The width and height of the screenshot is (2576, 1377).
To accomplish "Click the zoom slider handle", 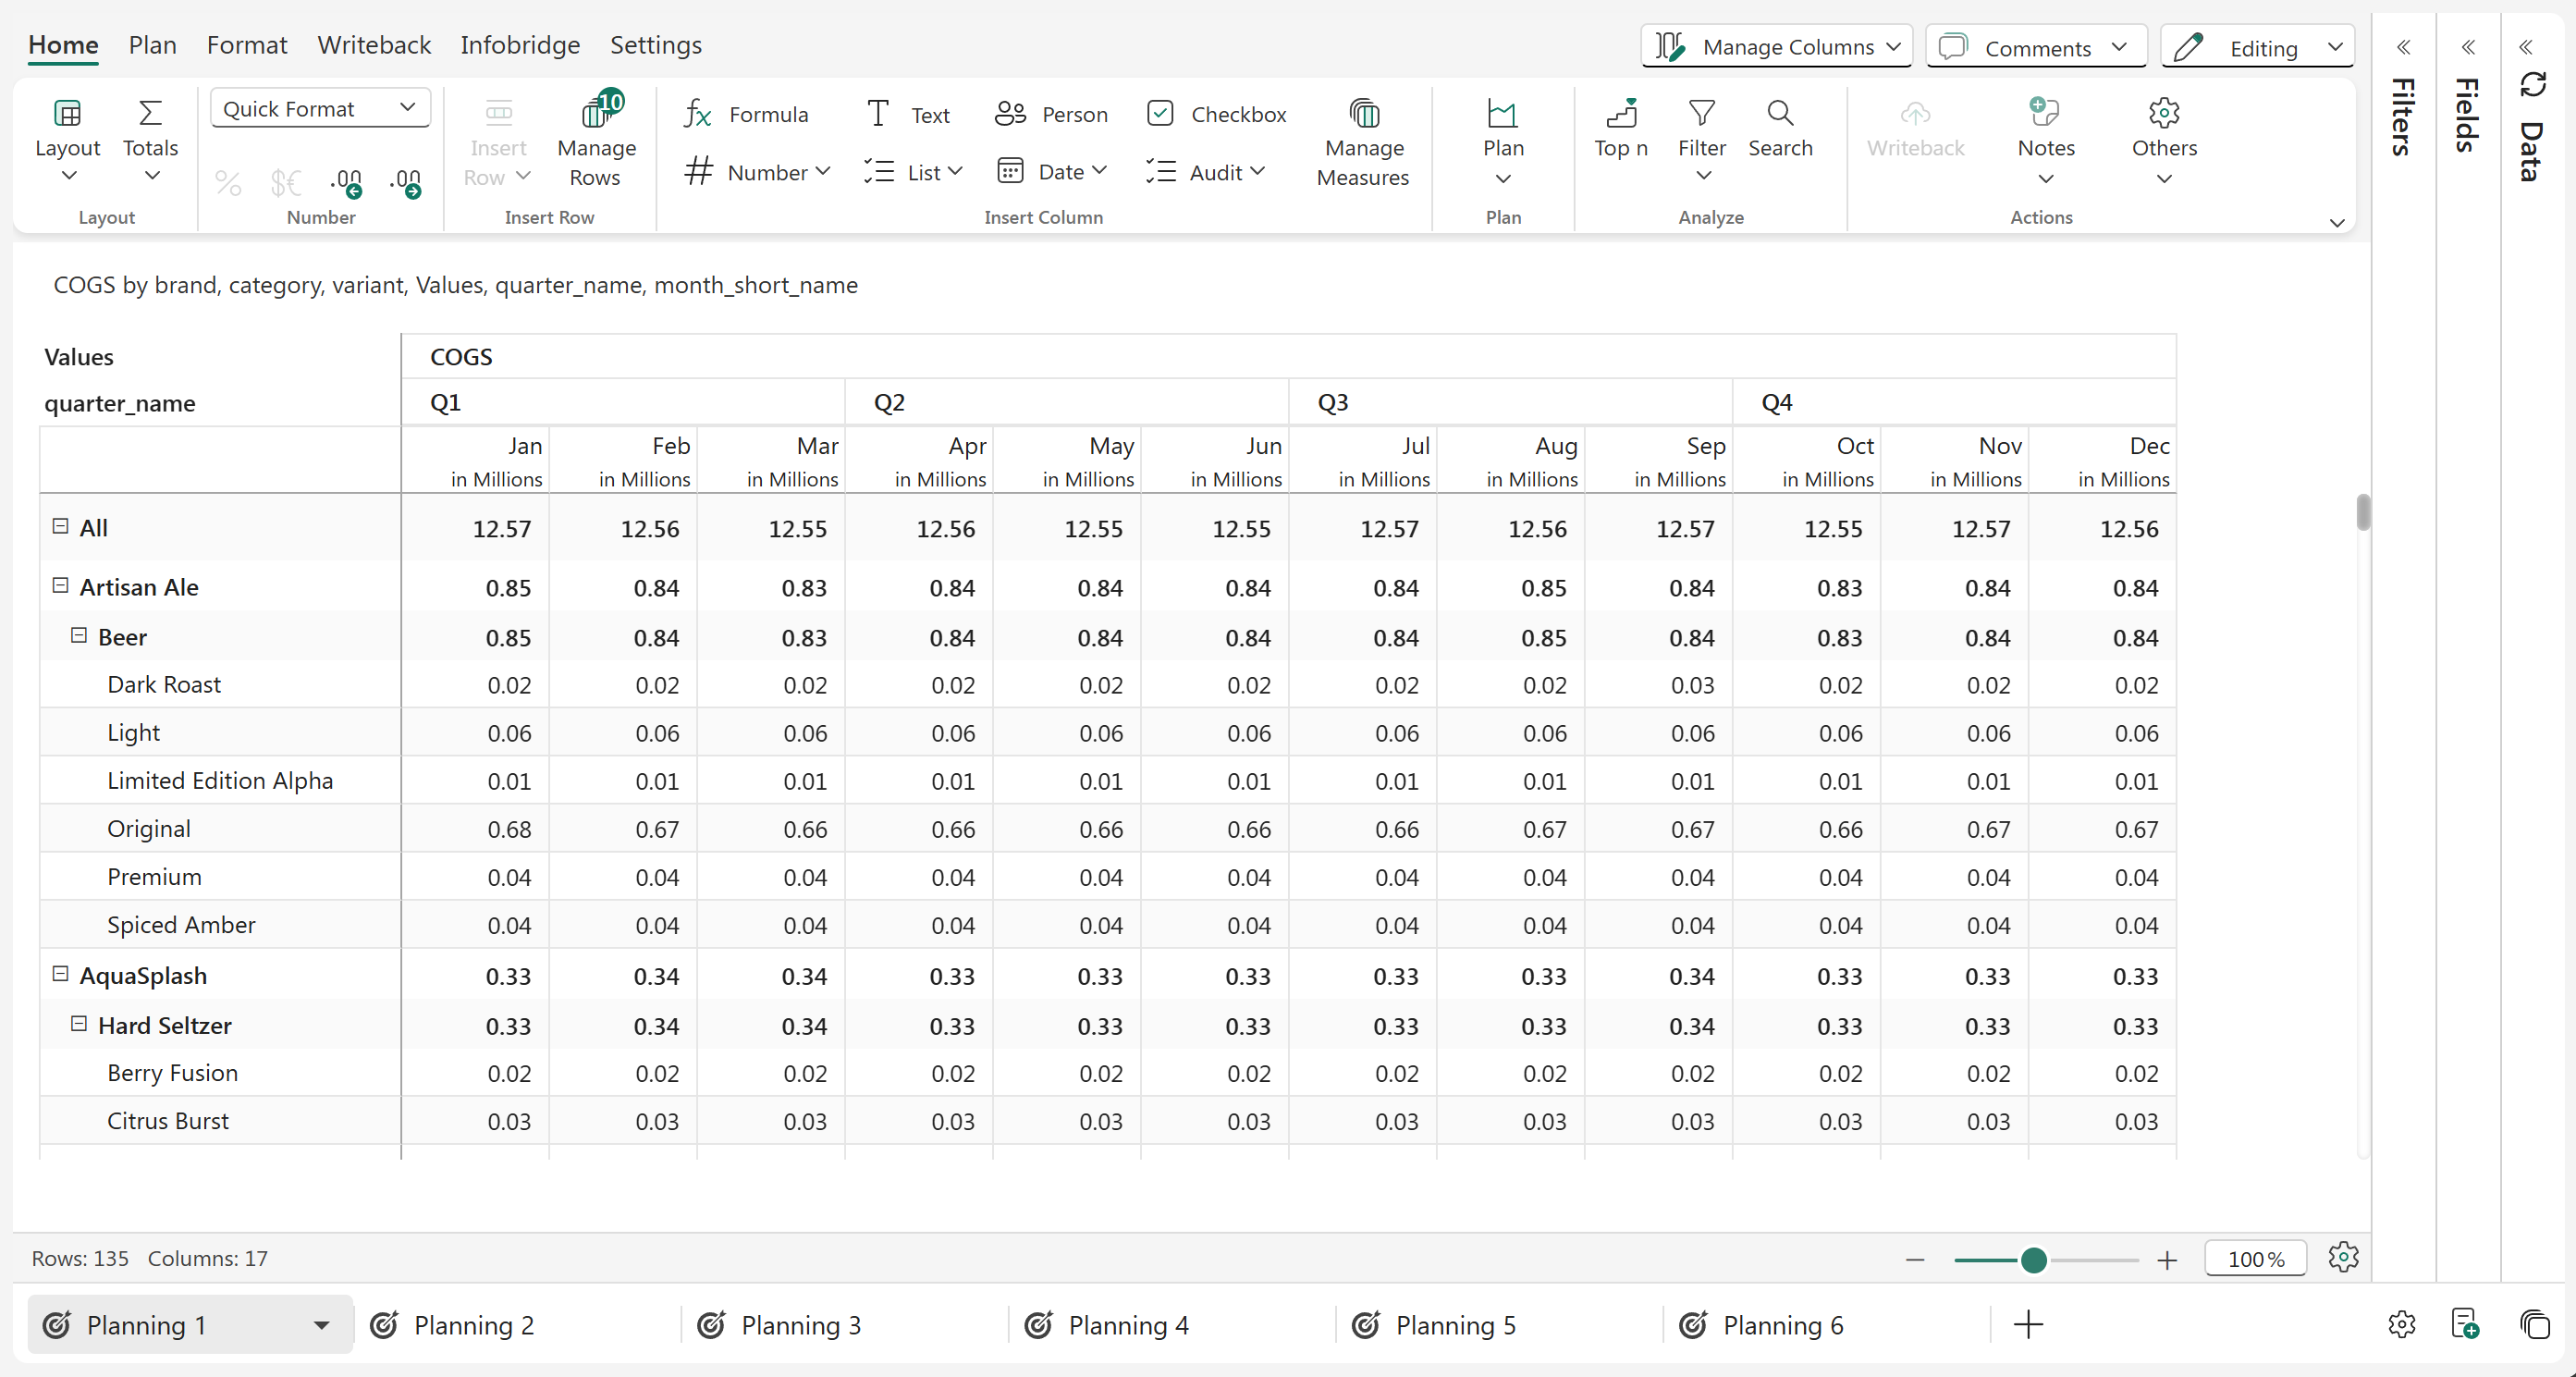I will 2033,1259.
